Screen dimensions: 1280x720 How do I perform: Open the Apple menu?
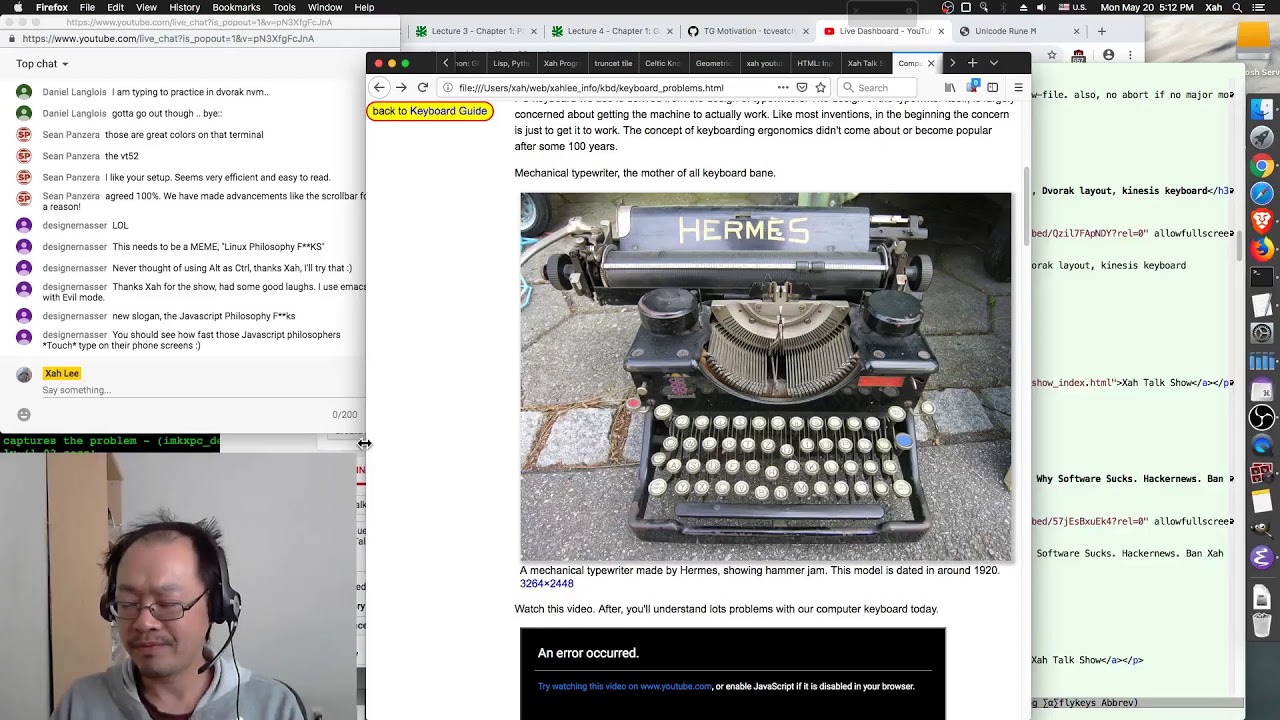click(x=18, y=8)
